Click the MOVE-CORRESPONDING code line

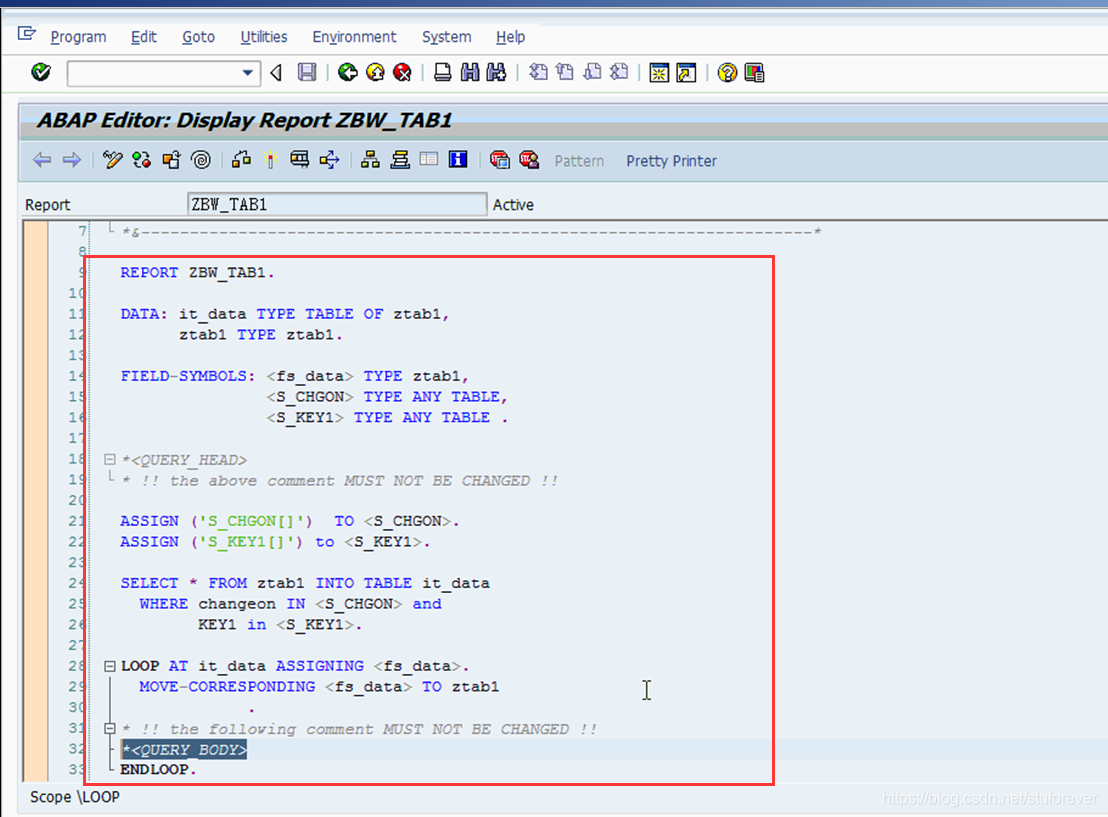pyautogui.click(x=319, y=687)
